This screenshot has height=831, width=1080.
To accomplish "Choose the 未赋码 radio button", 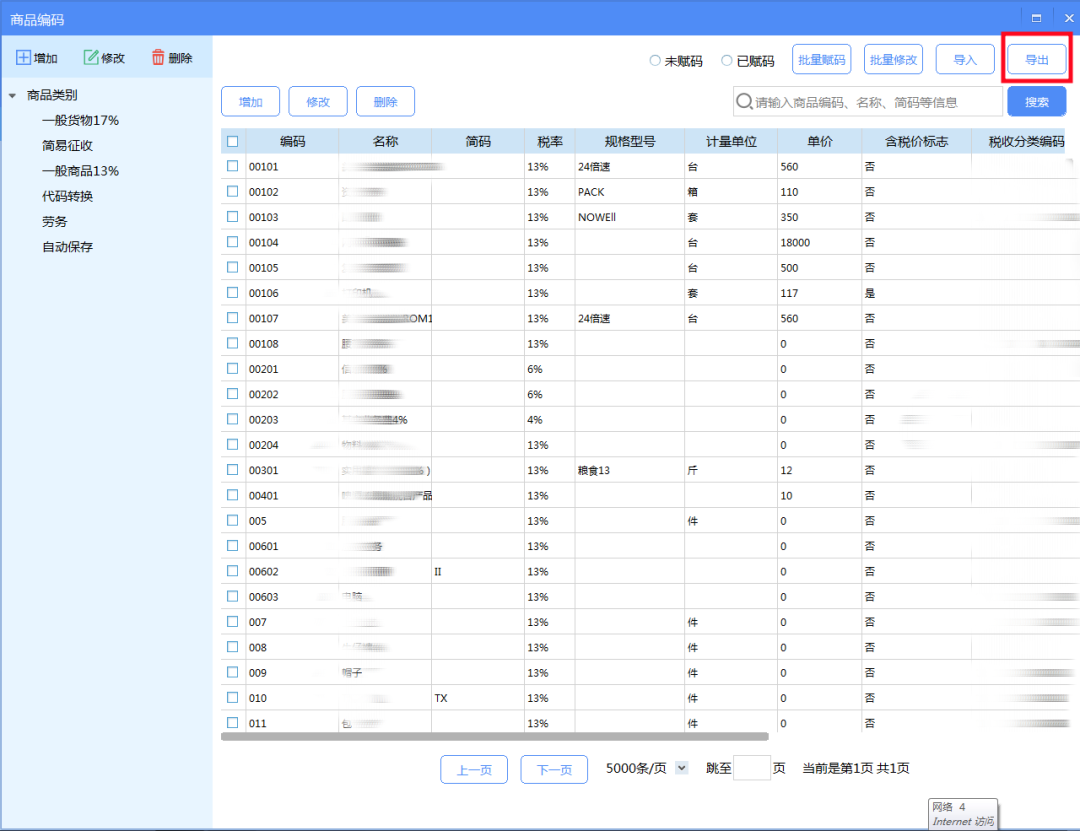I will point(655,61).
